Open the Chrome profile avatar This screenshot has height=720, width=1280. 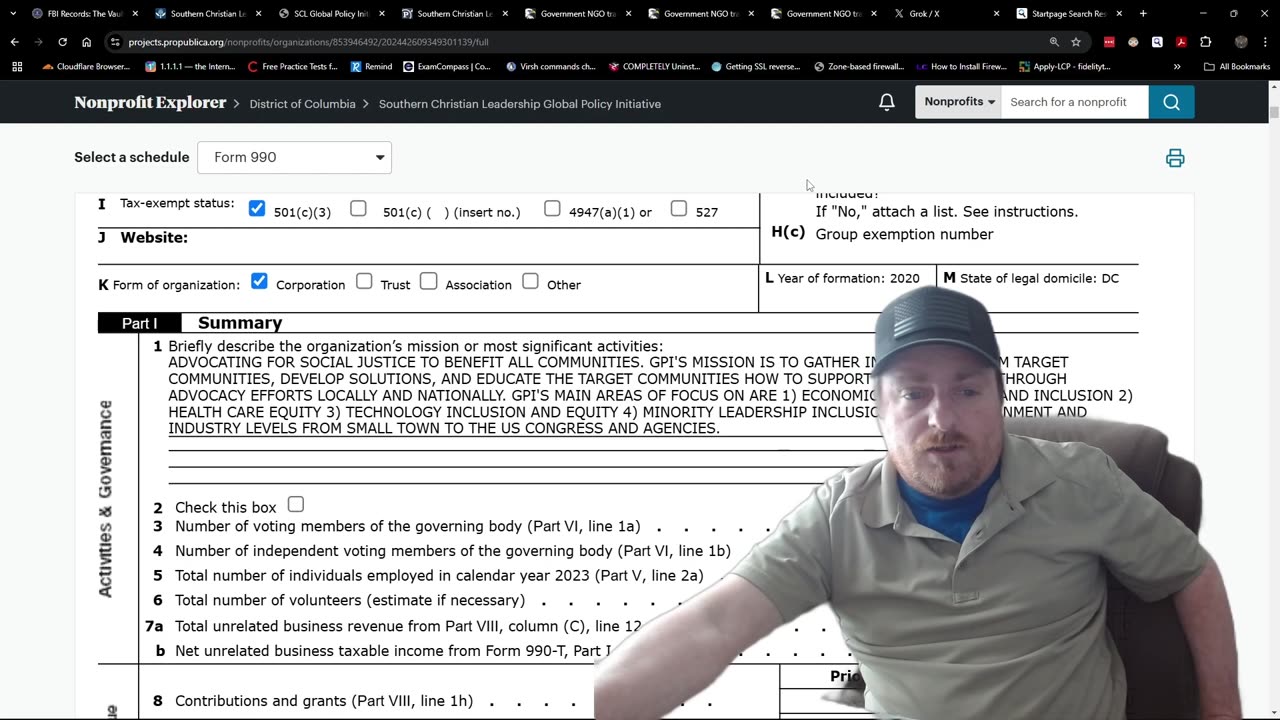pyautogui.click(x=1241, y=42)
